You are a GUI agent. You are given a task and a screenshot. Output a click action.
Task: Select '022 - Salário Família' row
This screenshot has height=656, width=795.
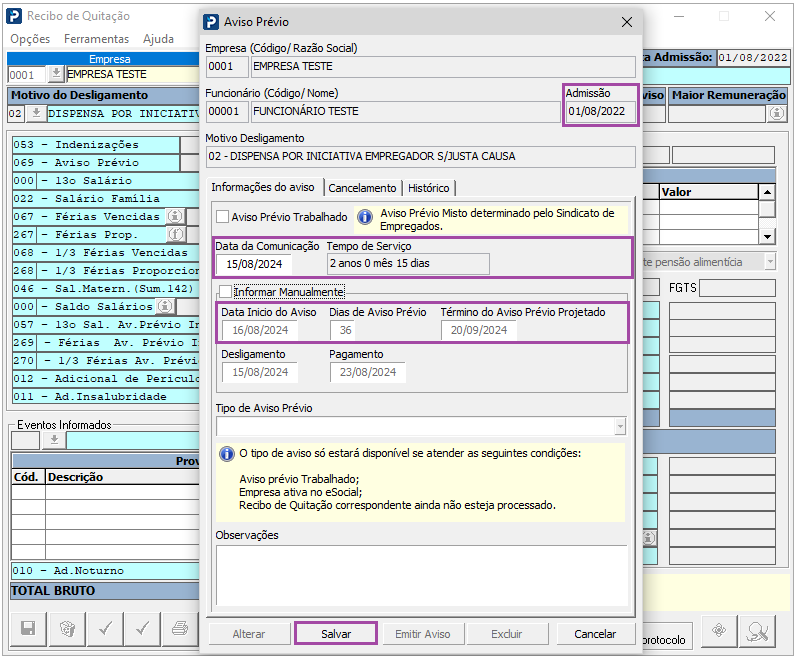(x=106, y=199)
